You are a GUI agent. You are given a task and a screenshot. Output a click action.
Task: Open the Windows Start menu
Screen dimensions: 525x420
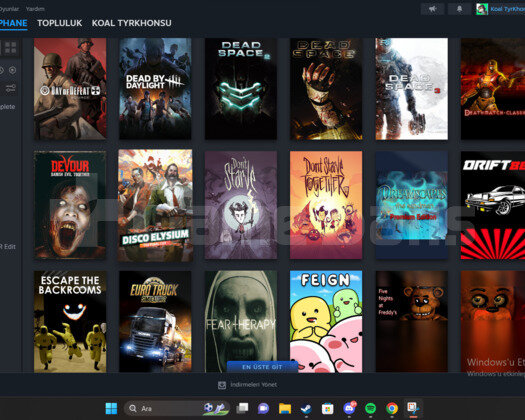(111, 408)
